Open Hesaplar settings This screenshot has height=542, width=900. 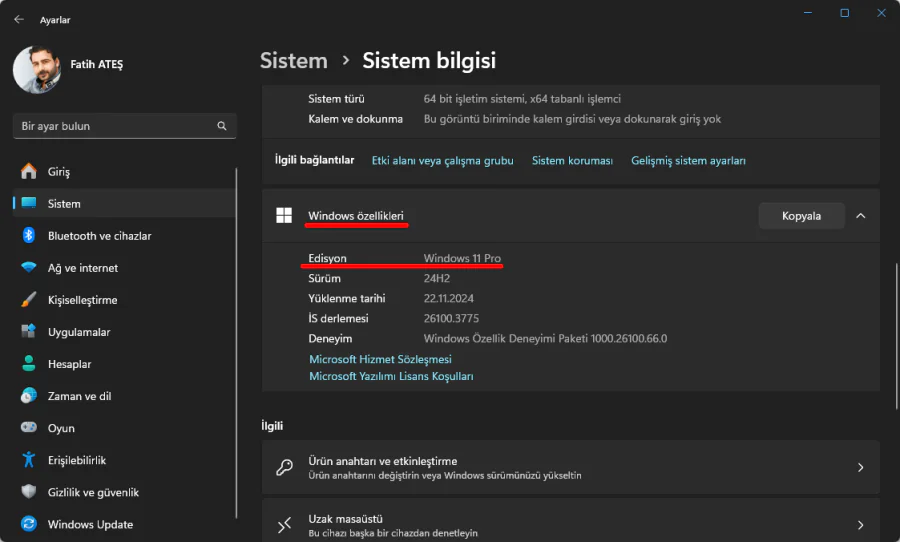coord(123,364)
